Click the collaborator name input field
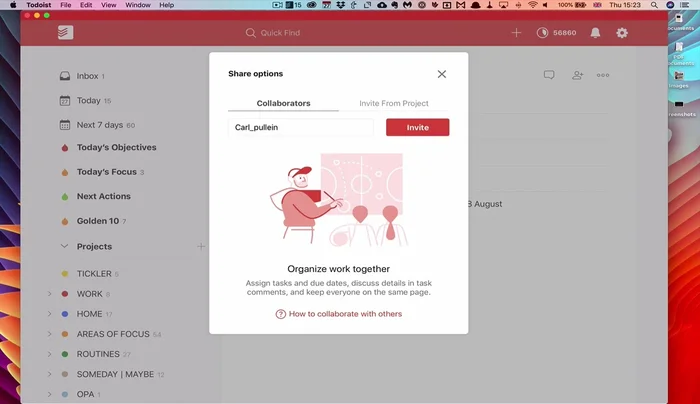 click(301, 127)
